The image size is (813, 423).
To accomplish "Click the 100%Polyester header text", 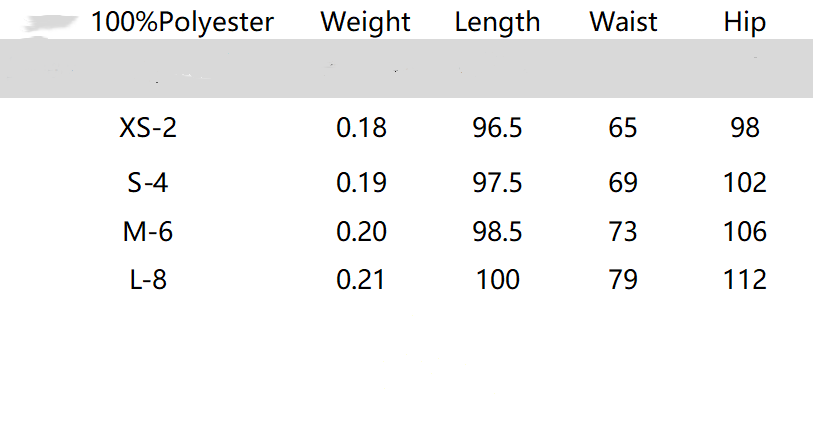I will pos(182,22).
